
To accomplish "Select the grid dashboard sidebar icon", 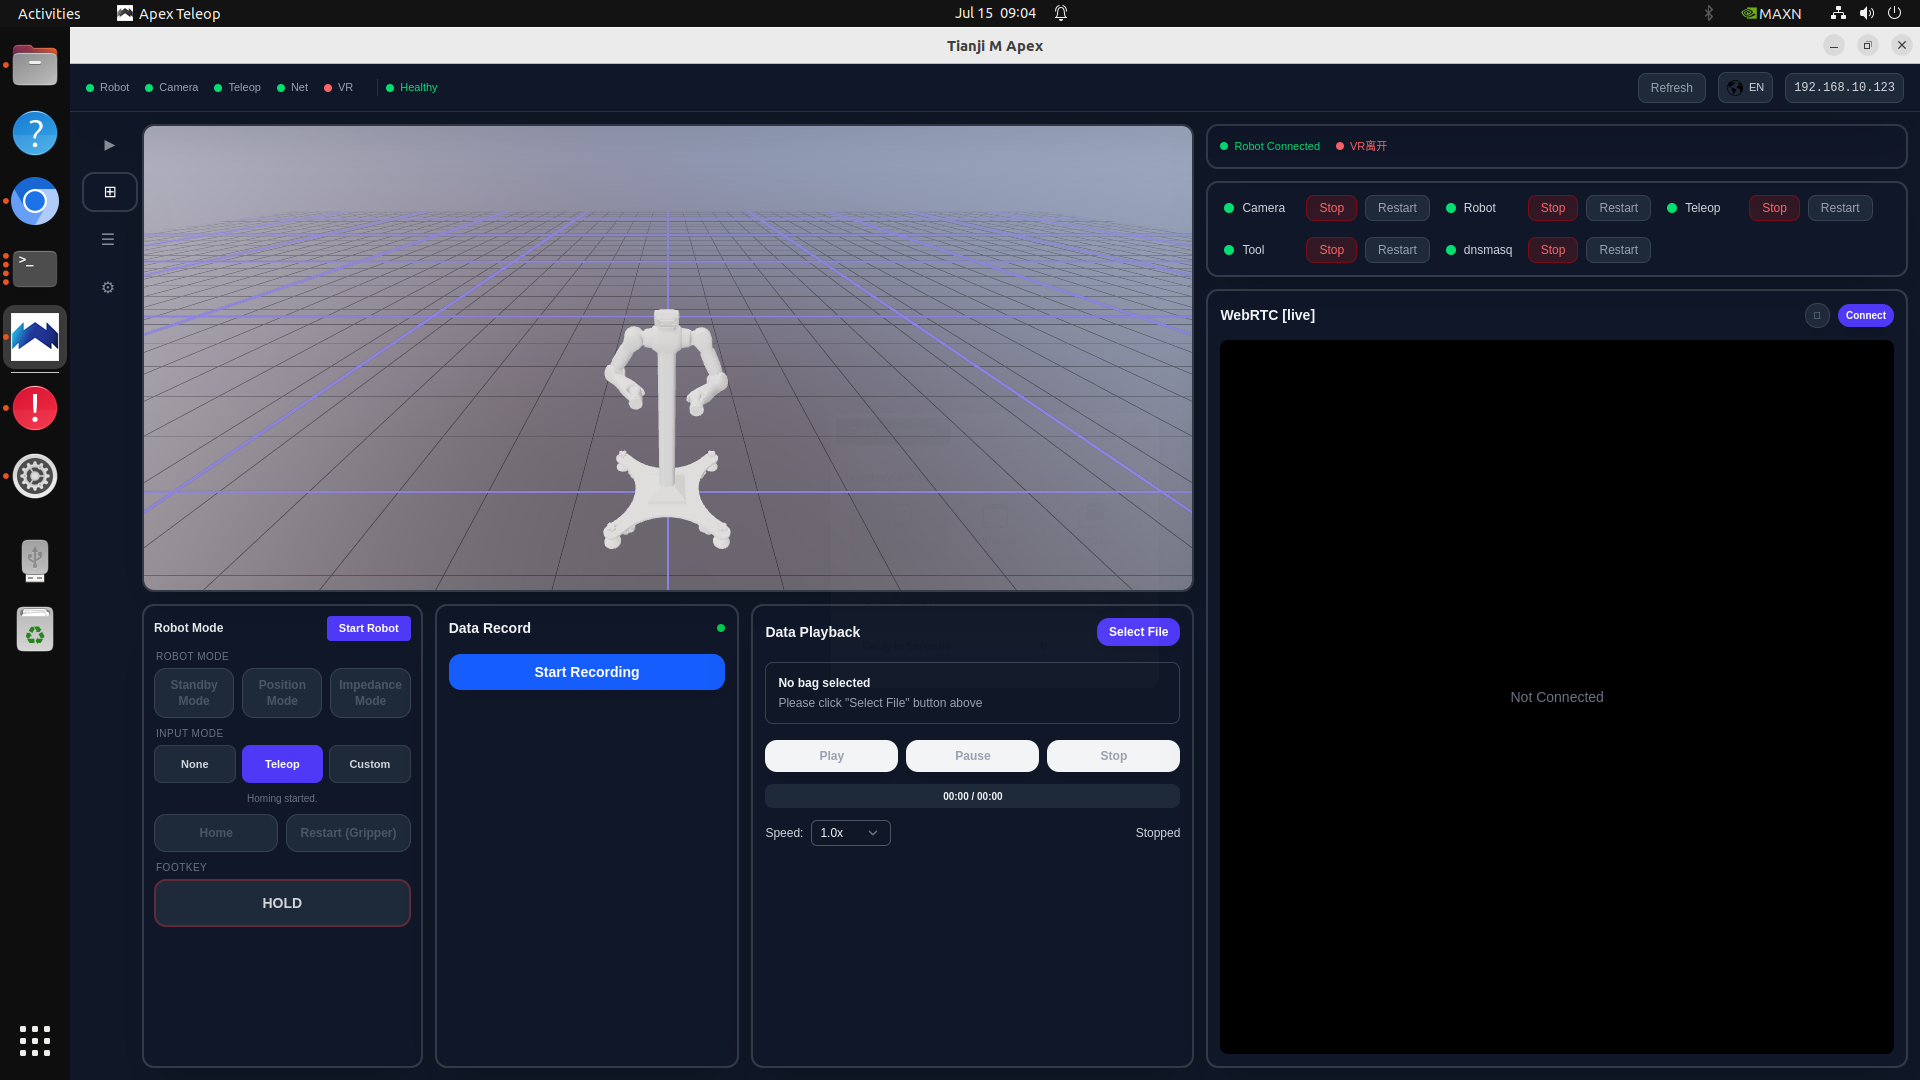I will [110, 192].
